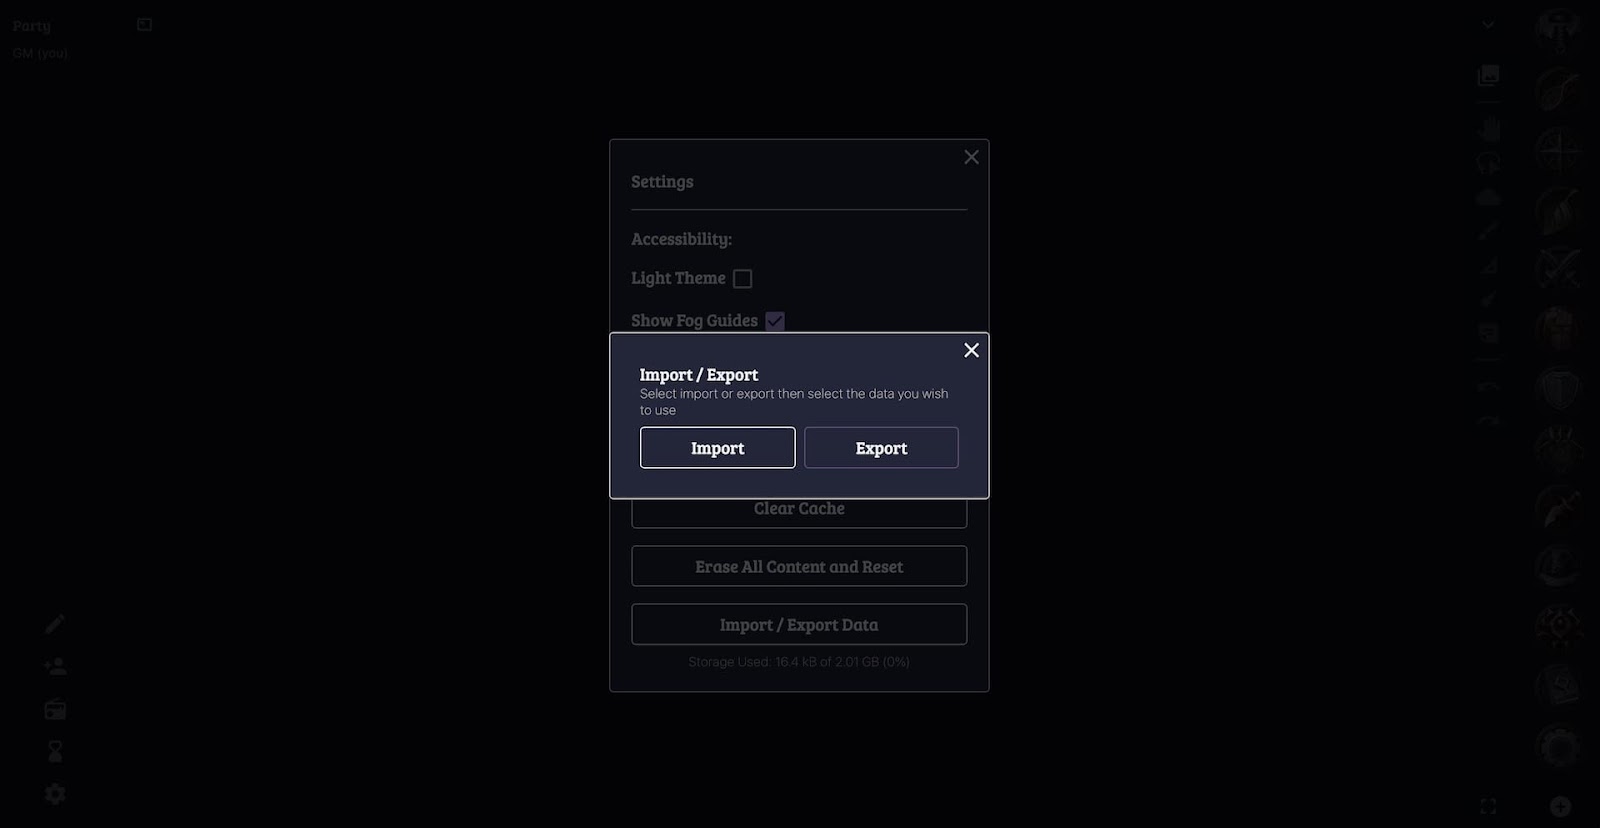
Task: Uncheck the Show Fog Guides checkbox
Action: pyautogui.click(x=775, y=321)
